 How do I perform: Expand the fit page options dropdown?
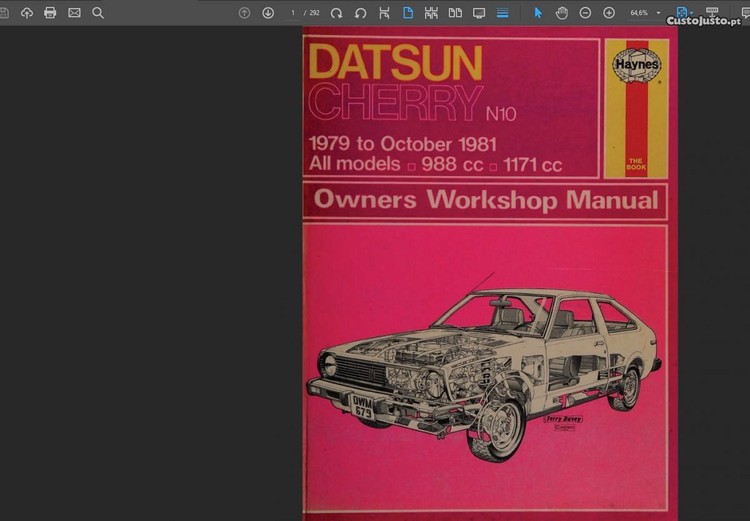[692, 13]
